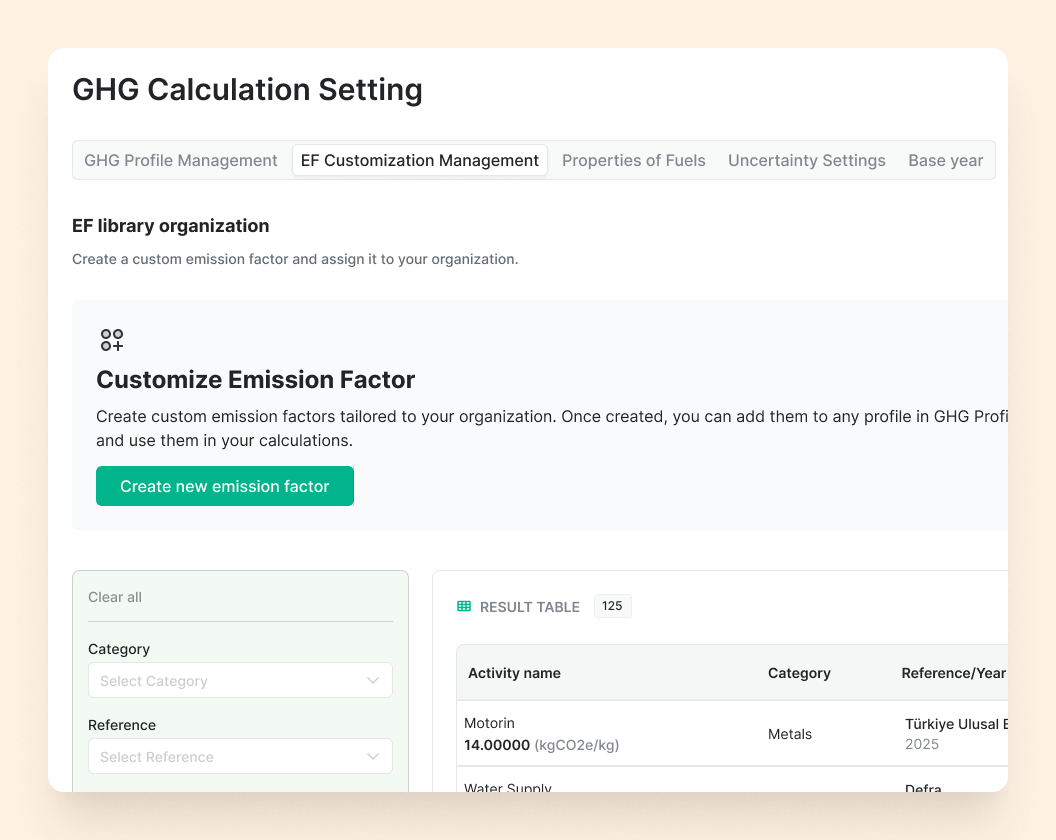Click the Category column header in the table
Screen dimensions: 1056x840
[x=799, y=673]
